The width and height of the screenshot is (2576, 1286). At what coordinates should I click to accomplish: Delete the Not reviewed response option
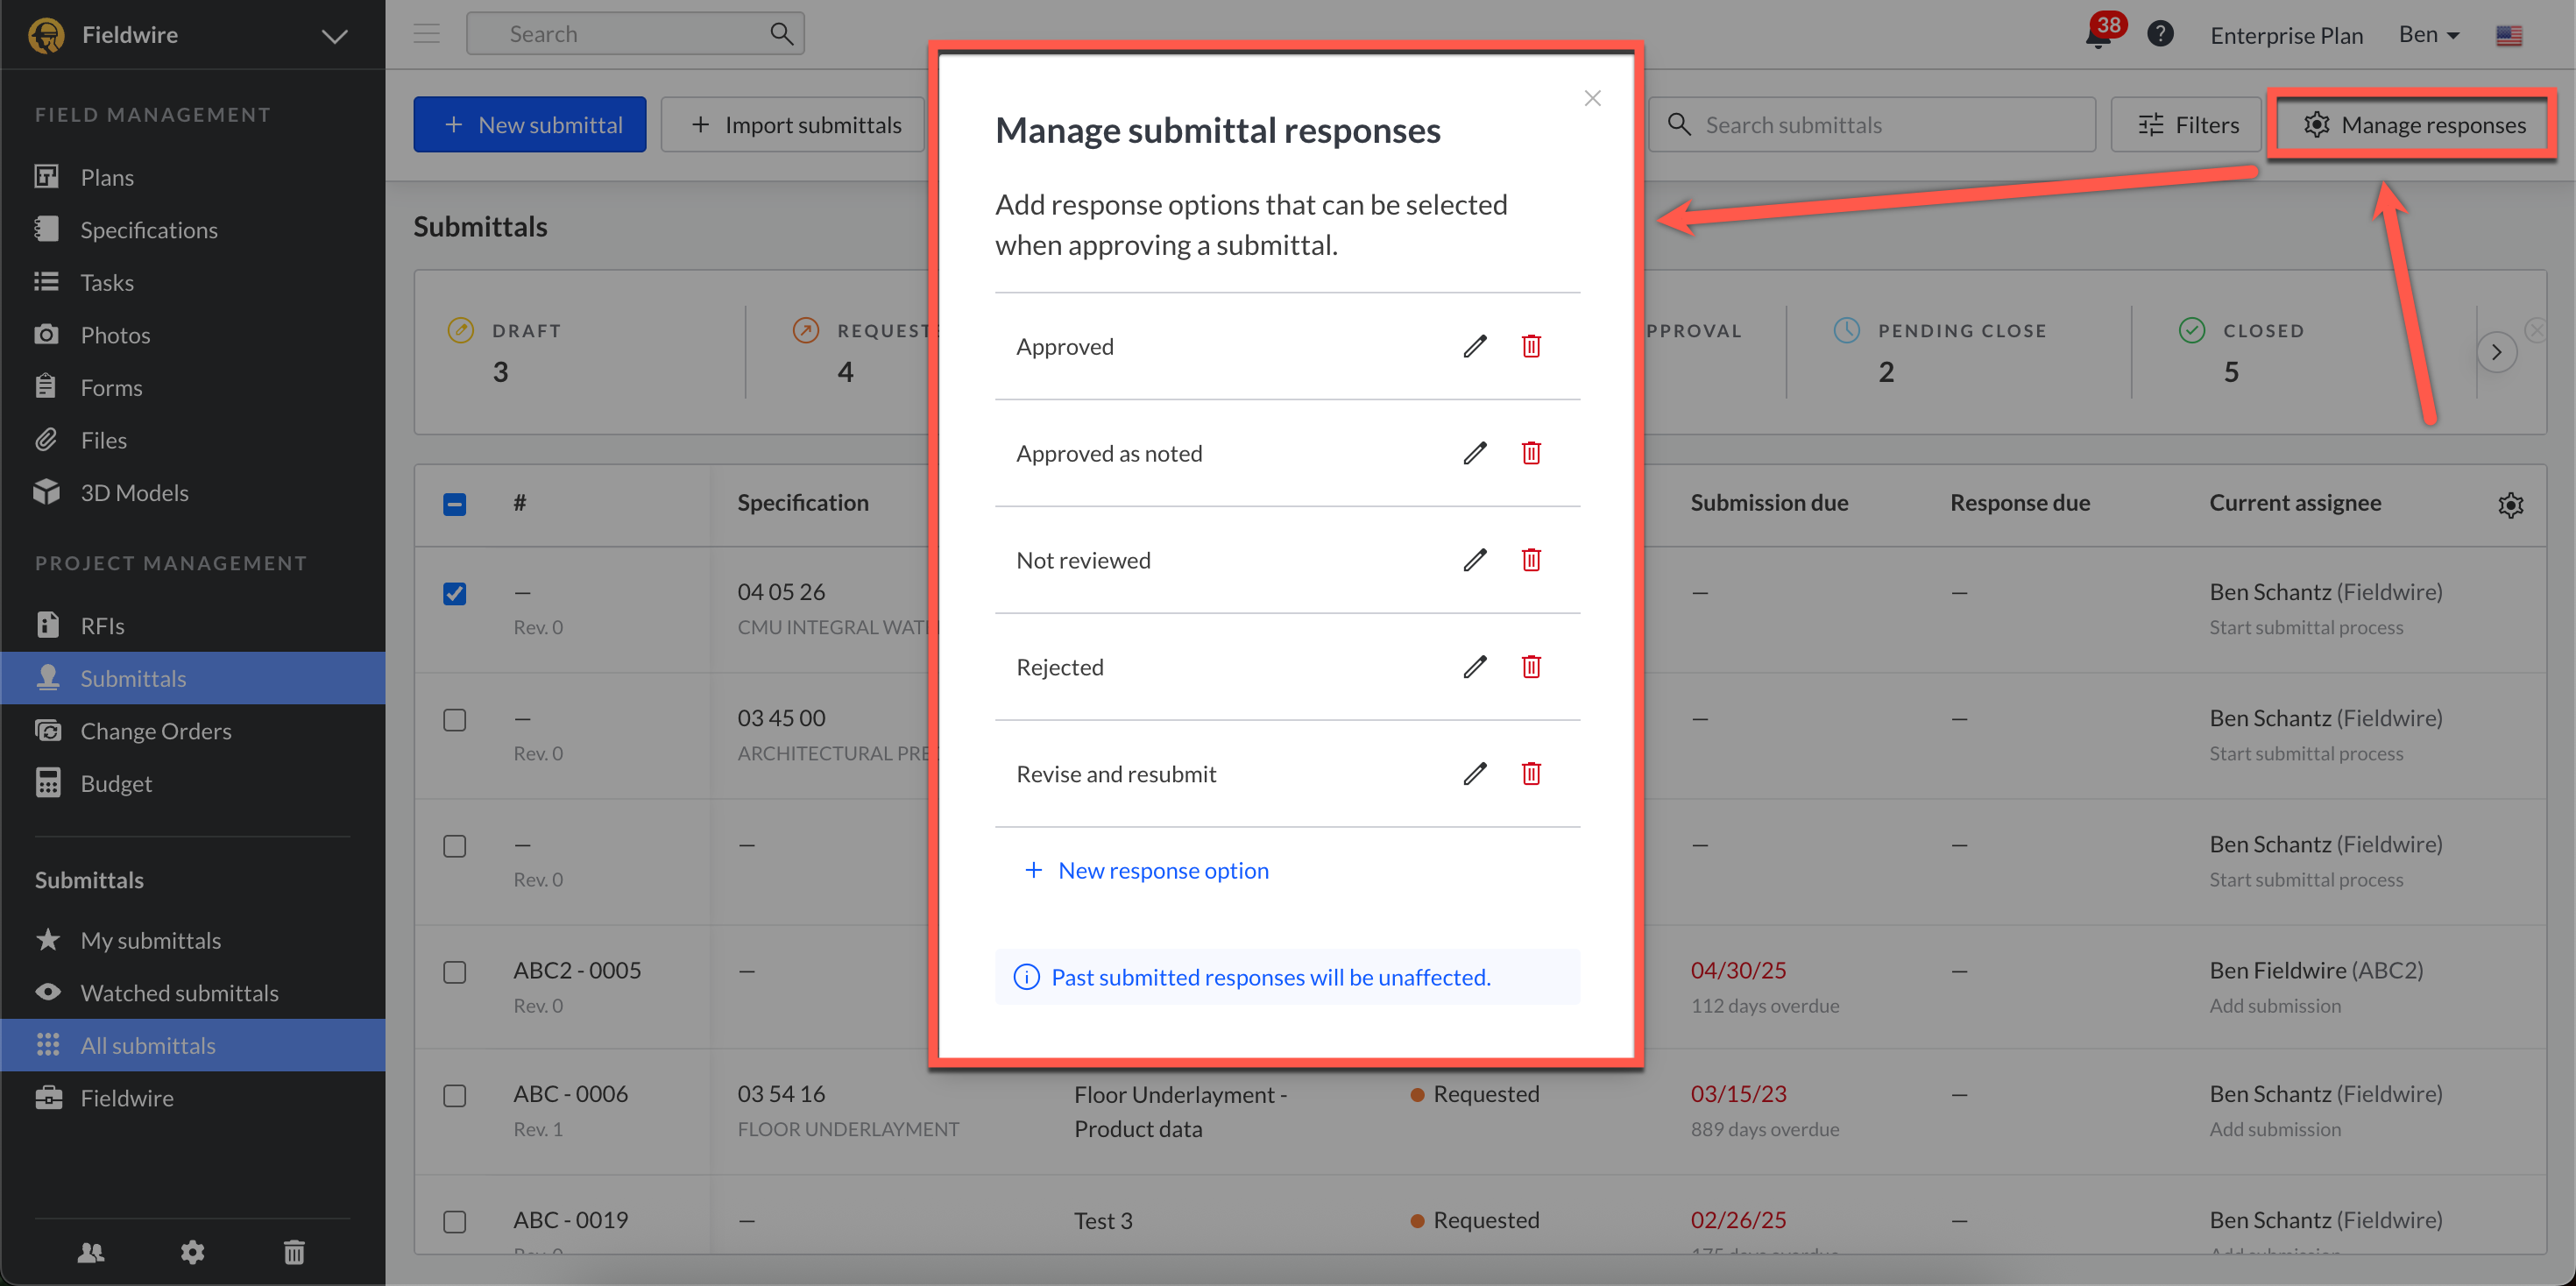(1530, 560)
